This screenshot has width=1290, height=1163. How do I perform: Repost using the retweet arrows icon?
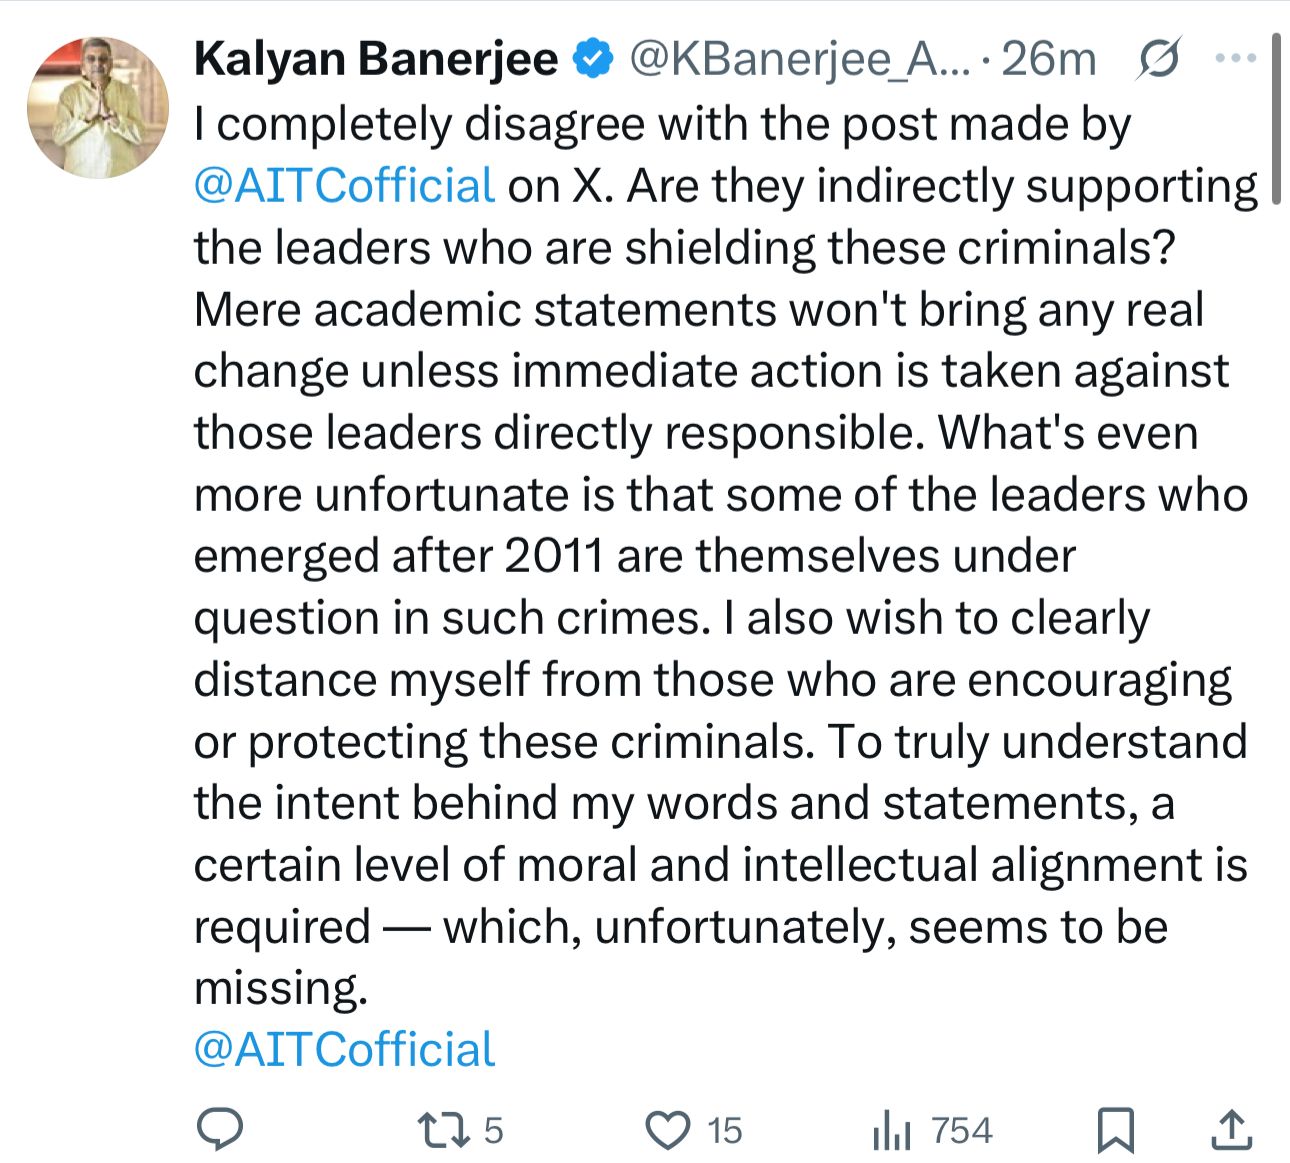[x=443, y=1130]
